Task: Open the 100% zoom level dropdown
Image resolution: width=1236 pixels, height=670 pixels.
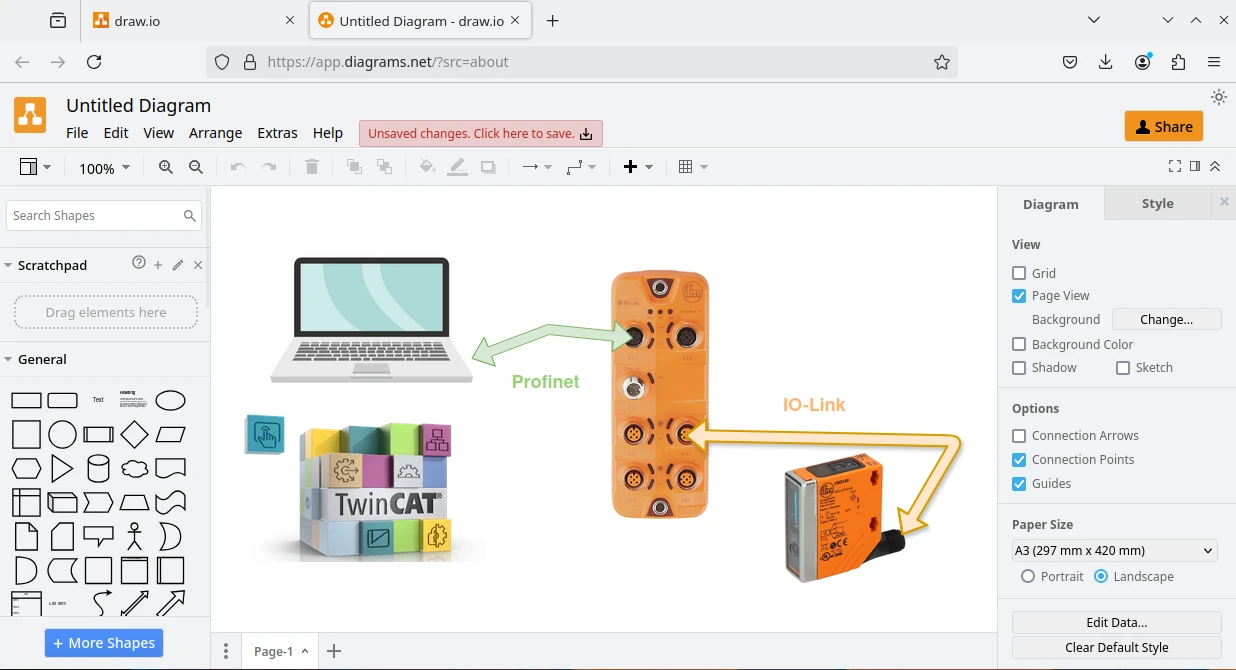Action: (104, 168)
